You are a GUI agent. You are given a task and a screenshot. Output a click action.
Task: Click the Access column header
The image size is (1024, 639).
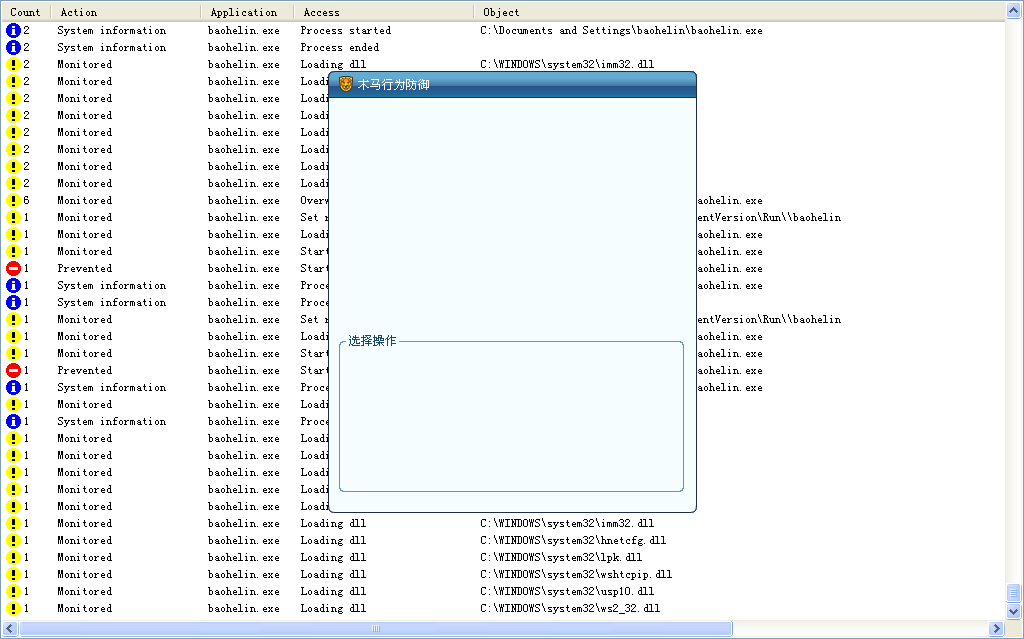(x=322, y=12)
